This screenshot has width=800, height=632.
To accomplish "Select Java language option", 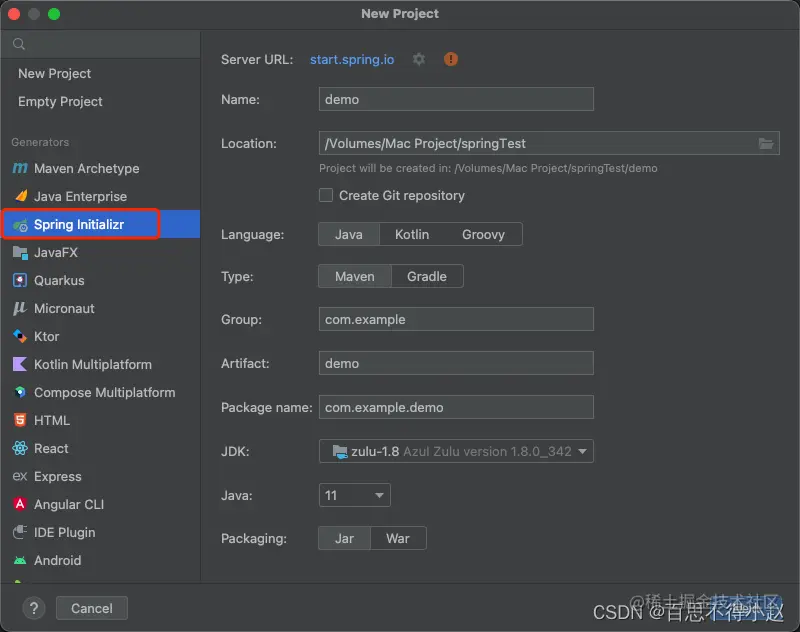I will pos(349,234).
